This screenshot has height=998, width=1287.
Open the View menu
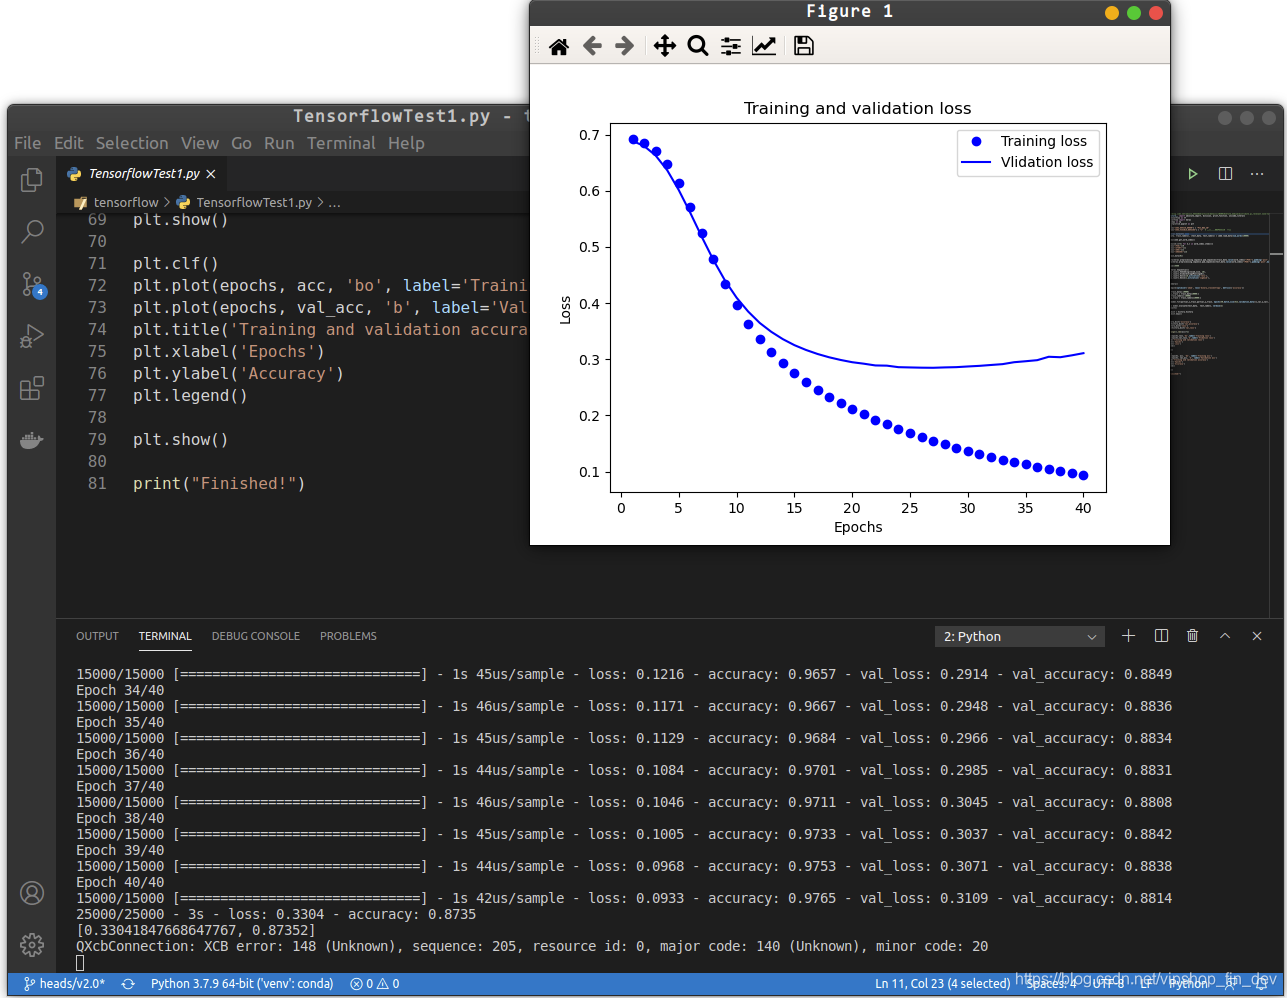click(200, 143)
